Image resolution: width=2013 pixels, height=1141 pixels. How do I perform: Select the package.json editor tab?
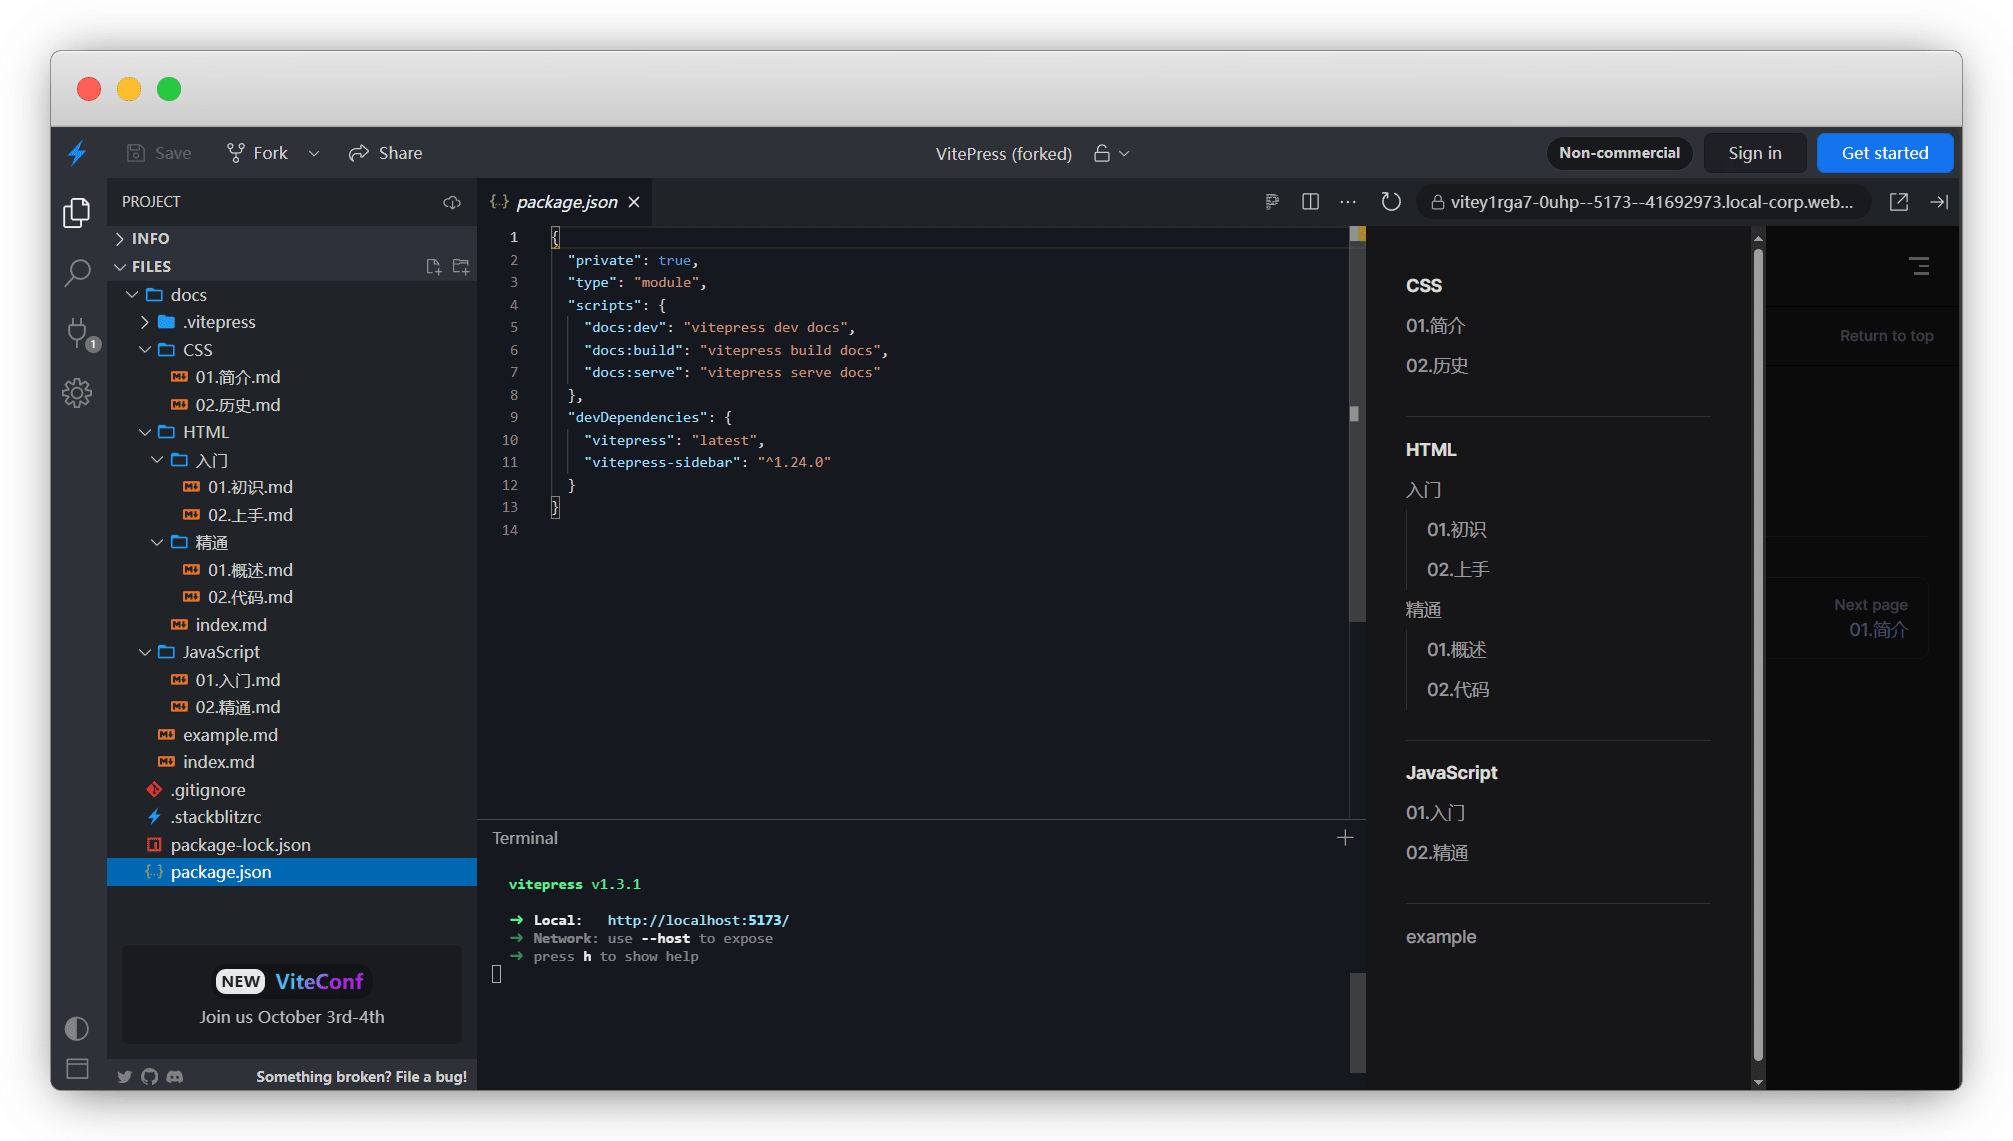coord(566,202)
